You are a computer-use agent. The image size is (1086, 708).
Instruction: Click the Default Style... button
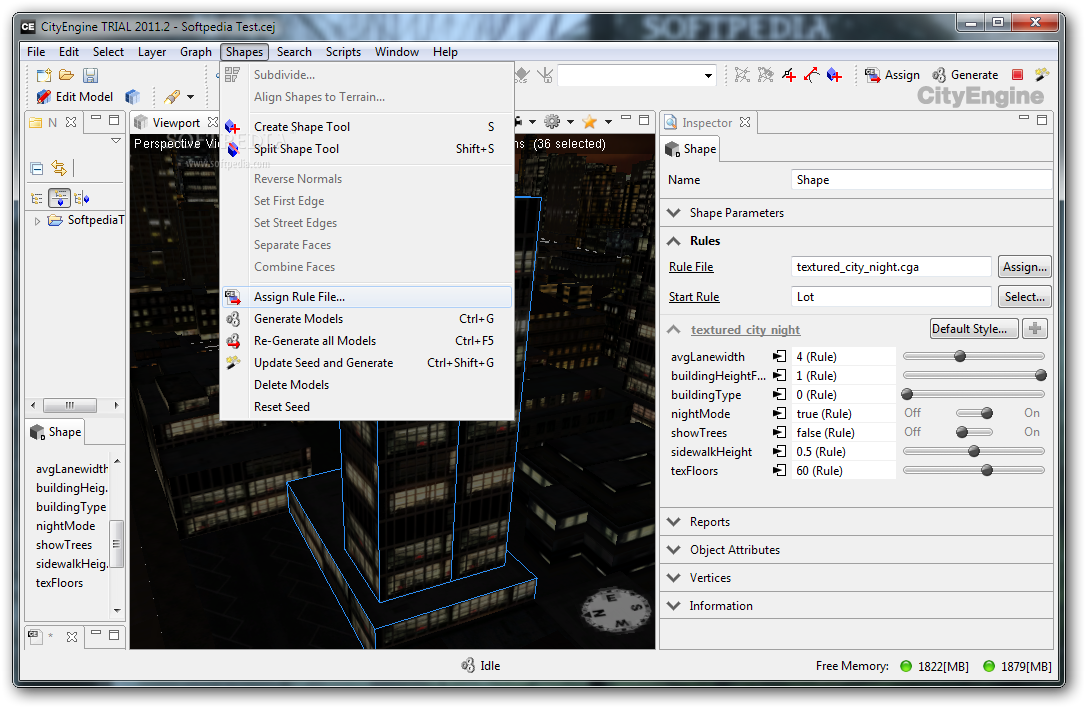(x=974, y=328)
